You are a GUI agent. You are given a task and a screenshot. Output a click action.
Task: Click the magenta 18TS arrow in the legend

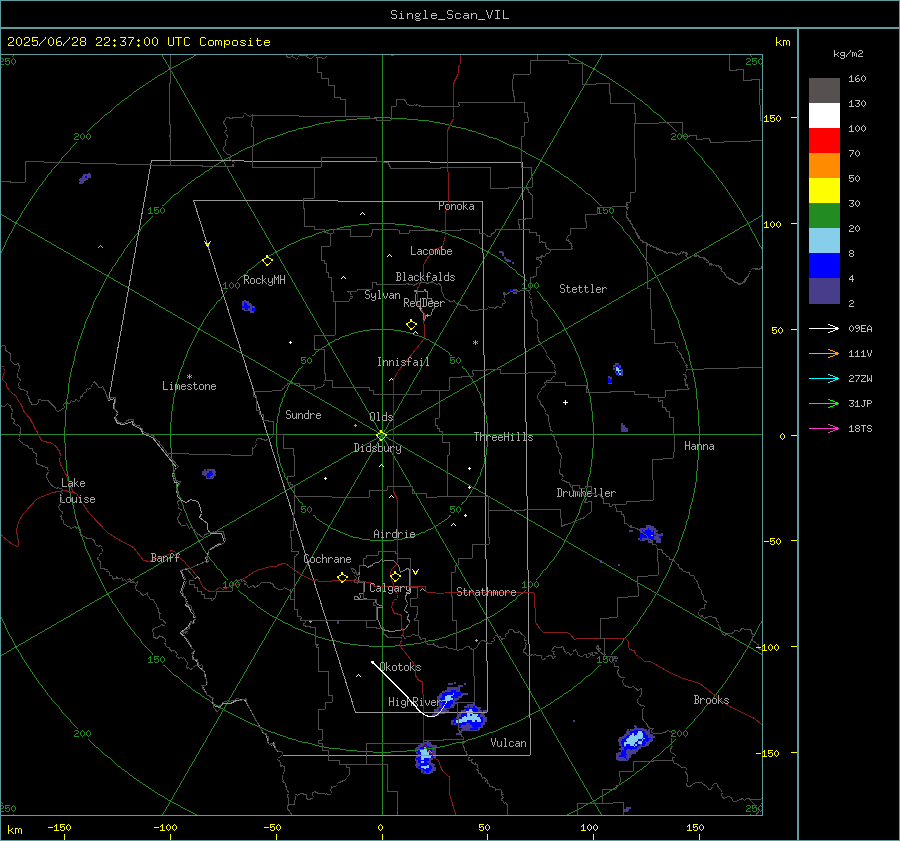click(x=824, y=428)
